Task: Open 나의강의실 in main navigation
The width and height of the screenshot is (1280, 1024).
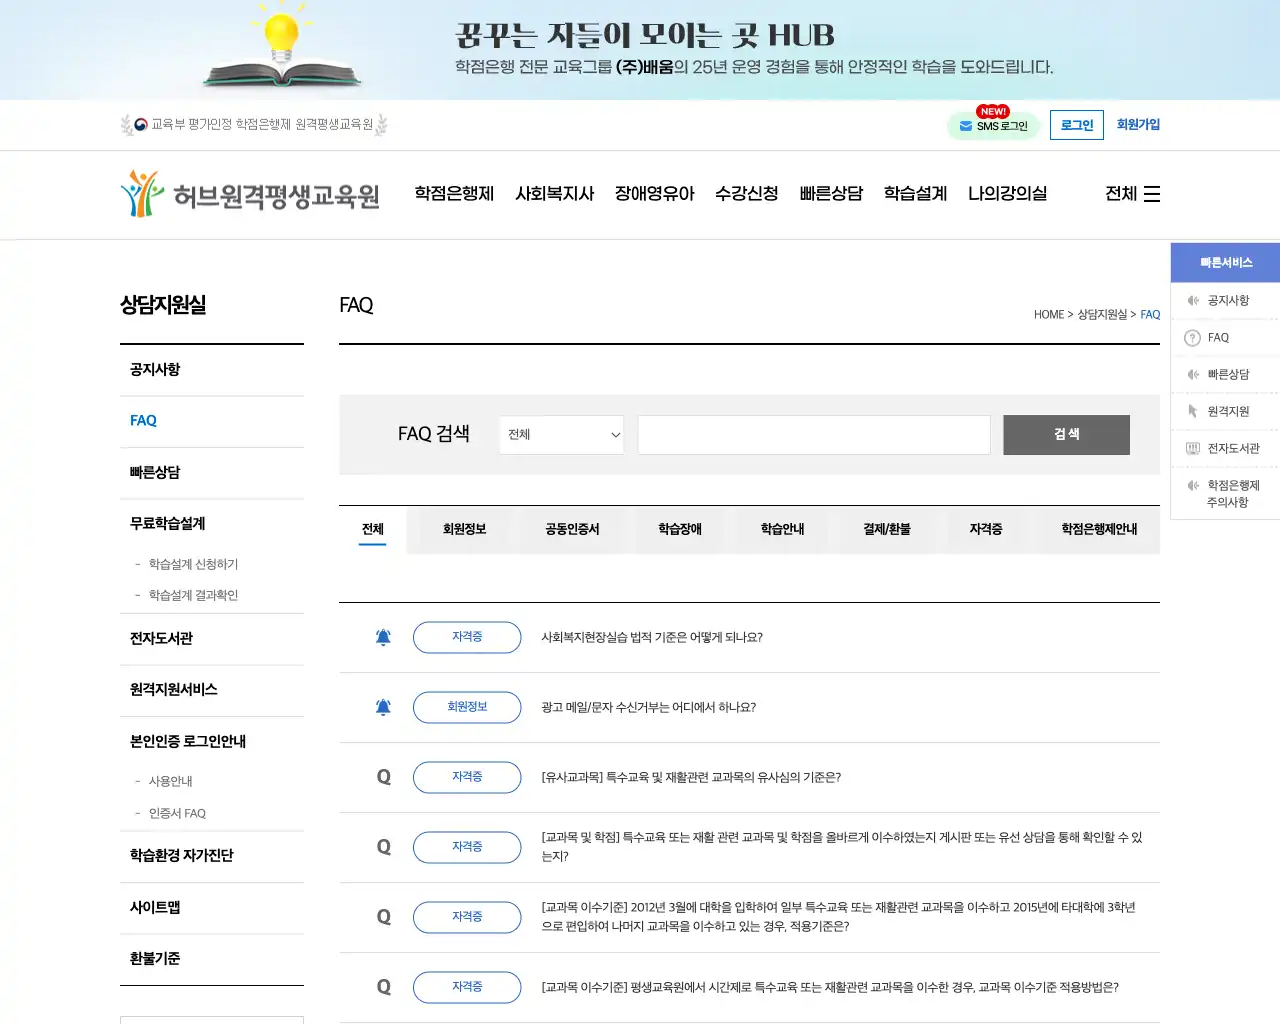Action: (1007, 194)
